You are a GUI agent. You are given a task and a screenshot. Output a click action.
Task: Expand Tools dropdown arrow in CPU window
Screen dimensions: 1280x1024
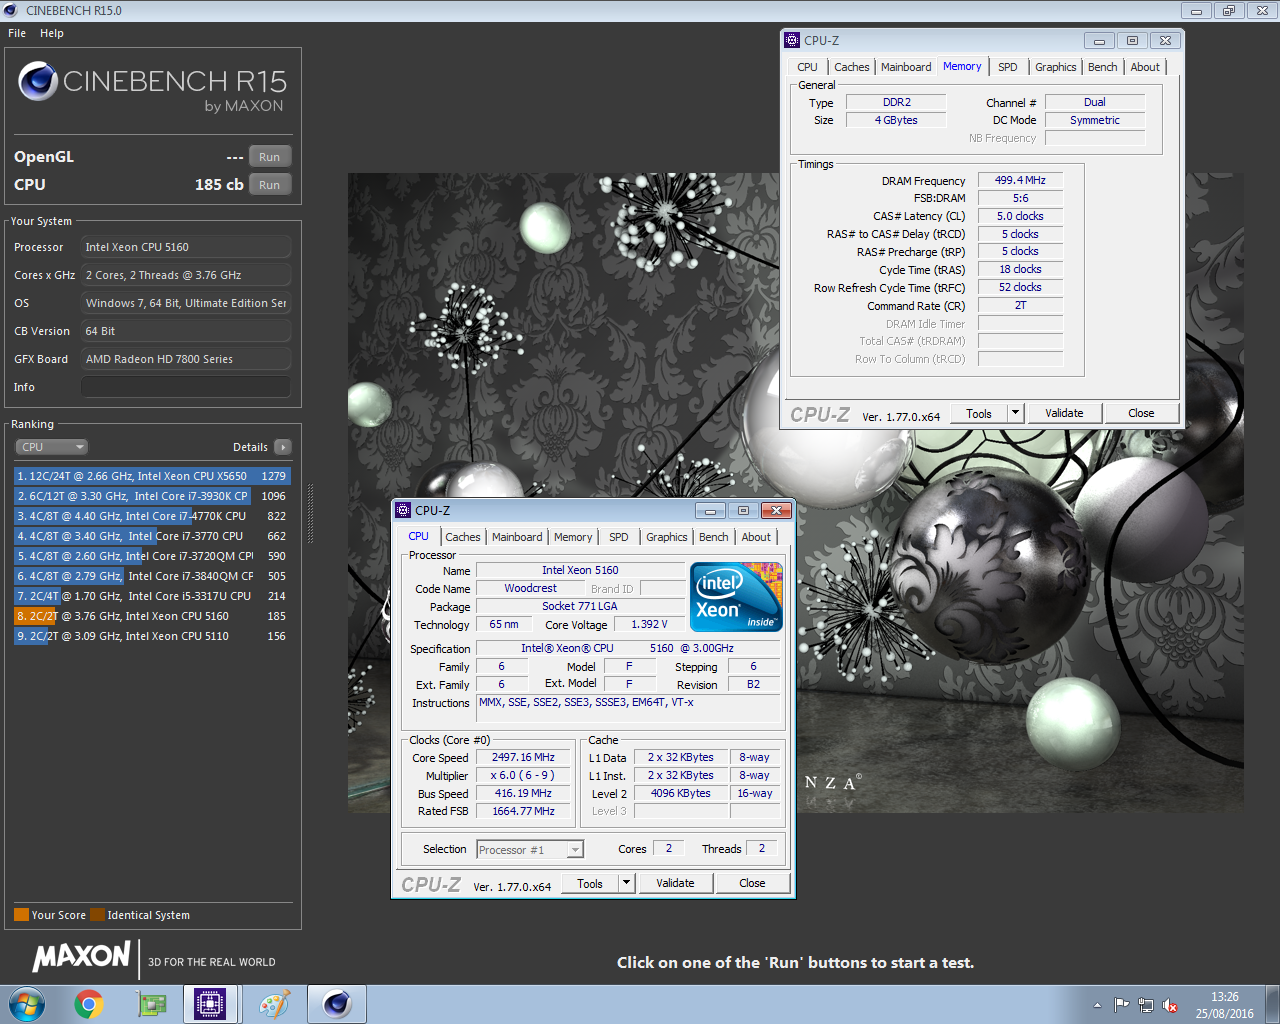point(626,883)
